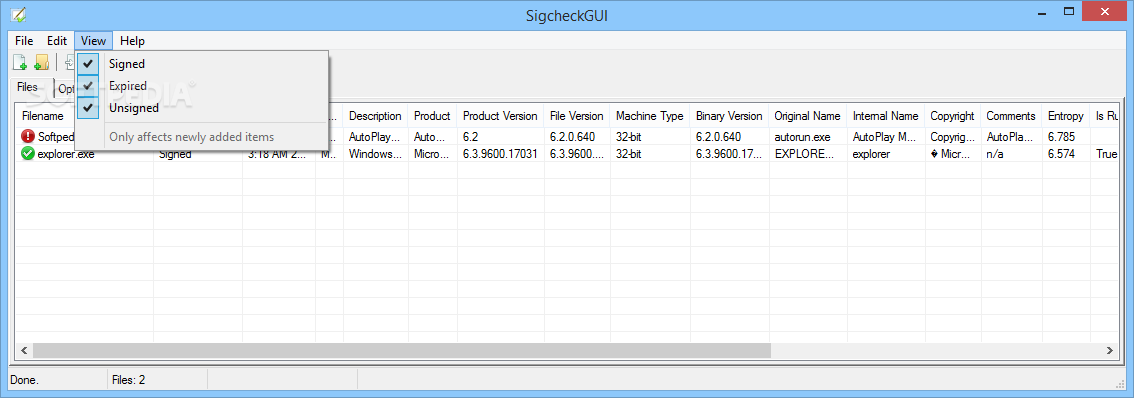Click the horizontal scrollbar thumb
The height and width of the screenshot is (398, 1134).
tap(401, 350)
